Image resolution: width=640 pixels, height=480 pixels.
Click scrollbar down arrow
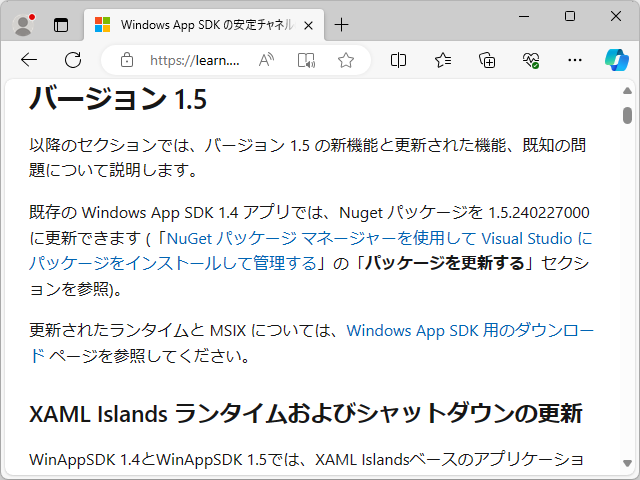[627, 463]
